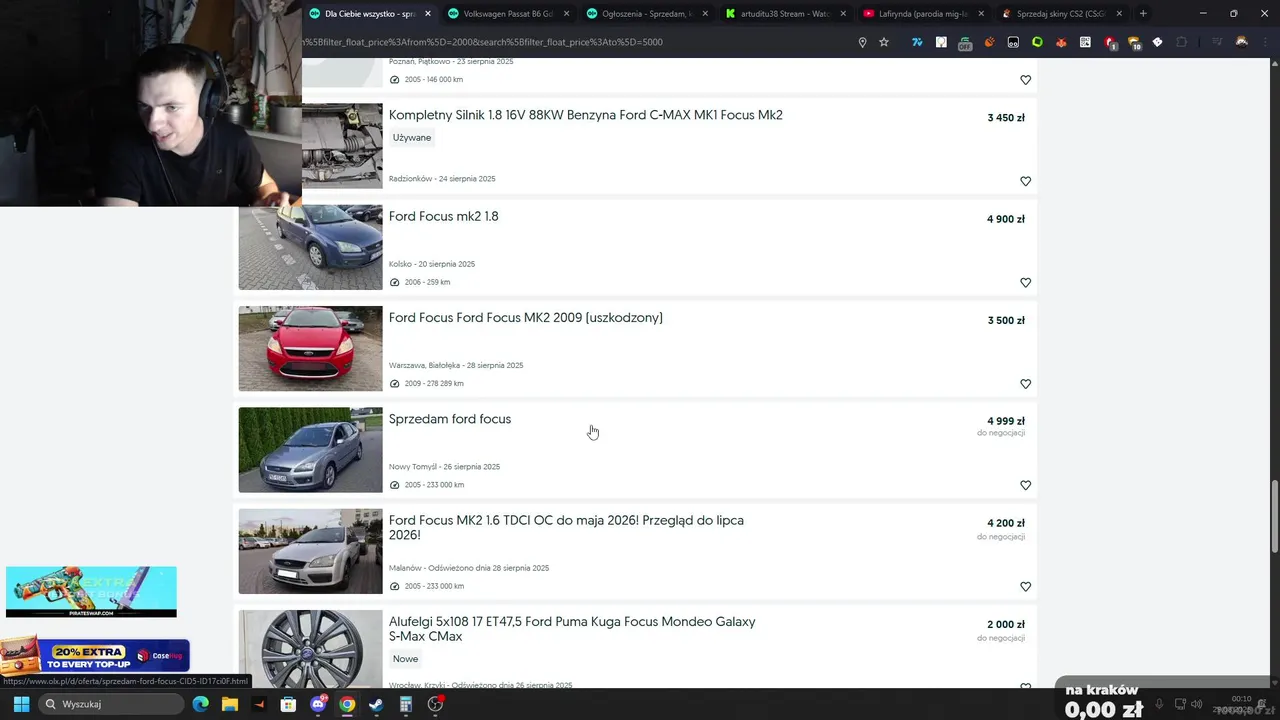
Task: Click the blue 7tv extension icon
Action: coord(917,42)
